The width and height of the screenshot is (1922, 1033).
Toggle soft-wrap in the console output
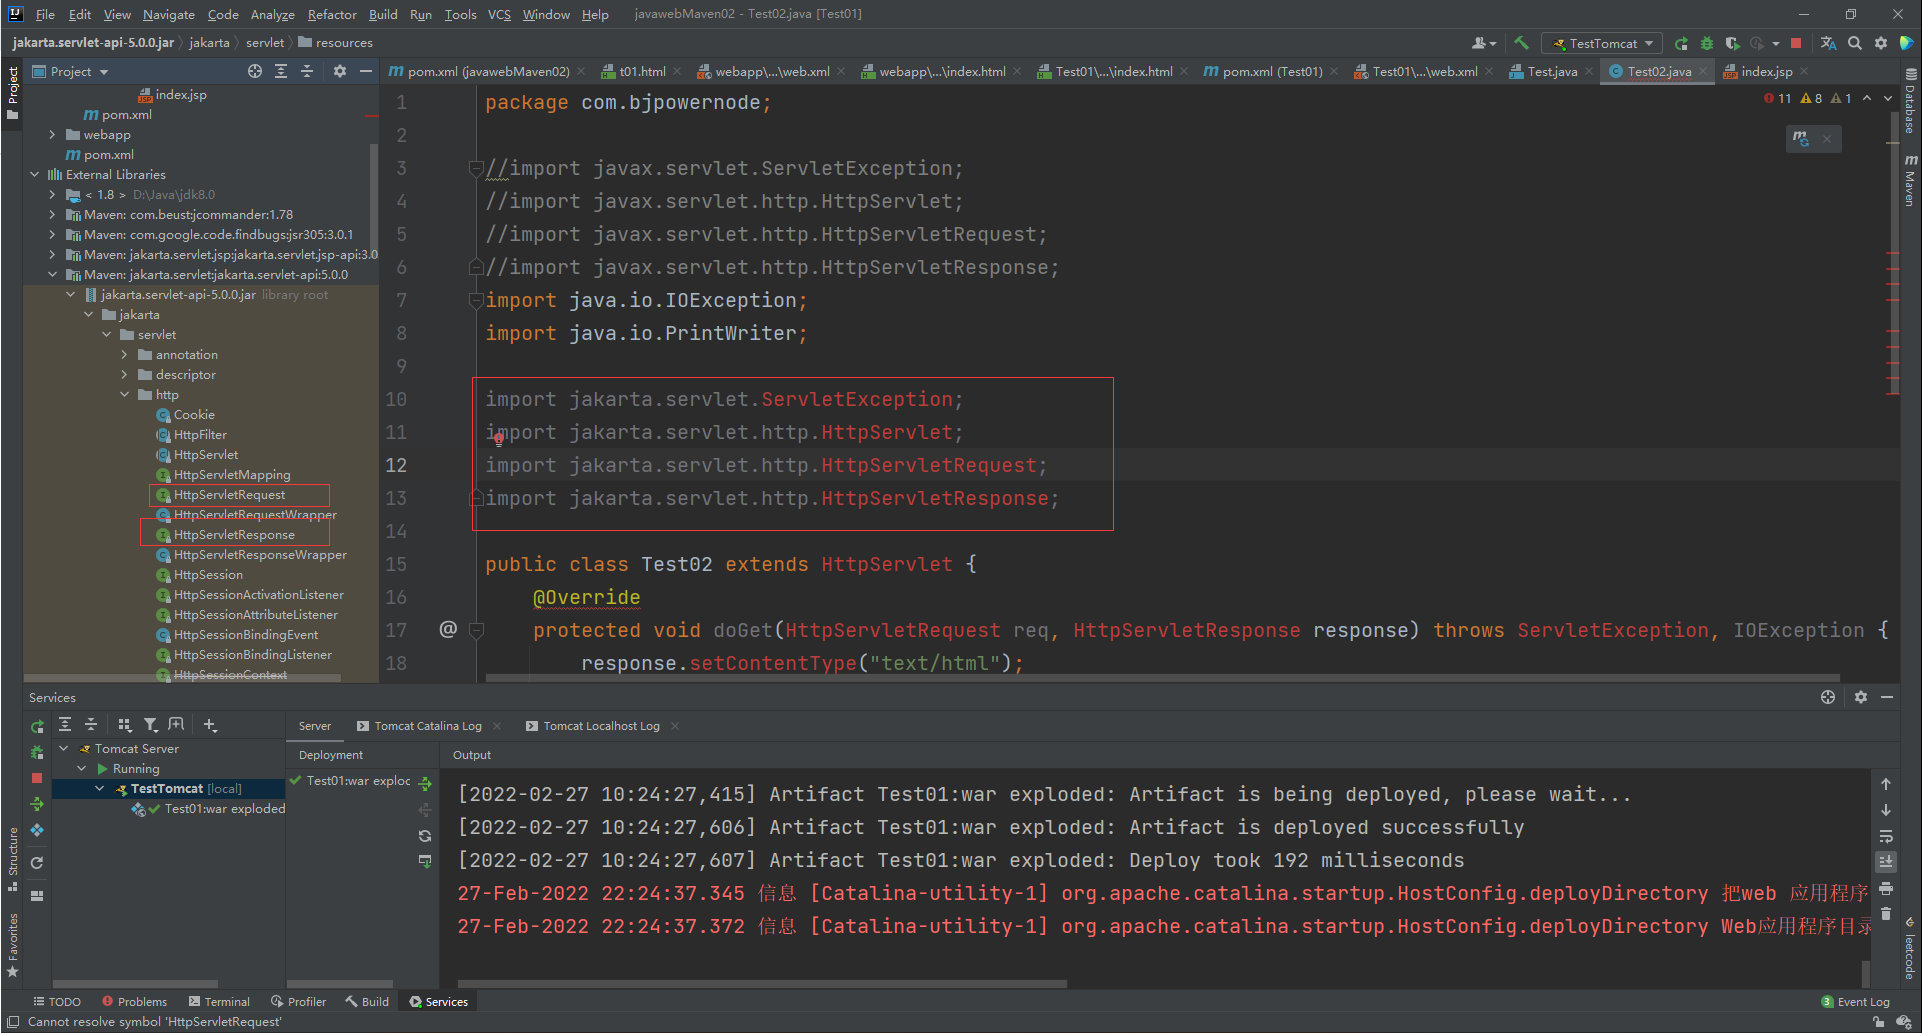point(1886,836)
